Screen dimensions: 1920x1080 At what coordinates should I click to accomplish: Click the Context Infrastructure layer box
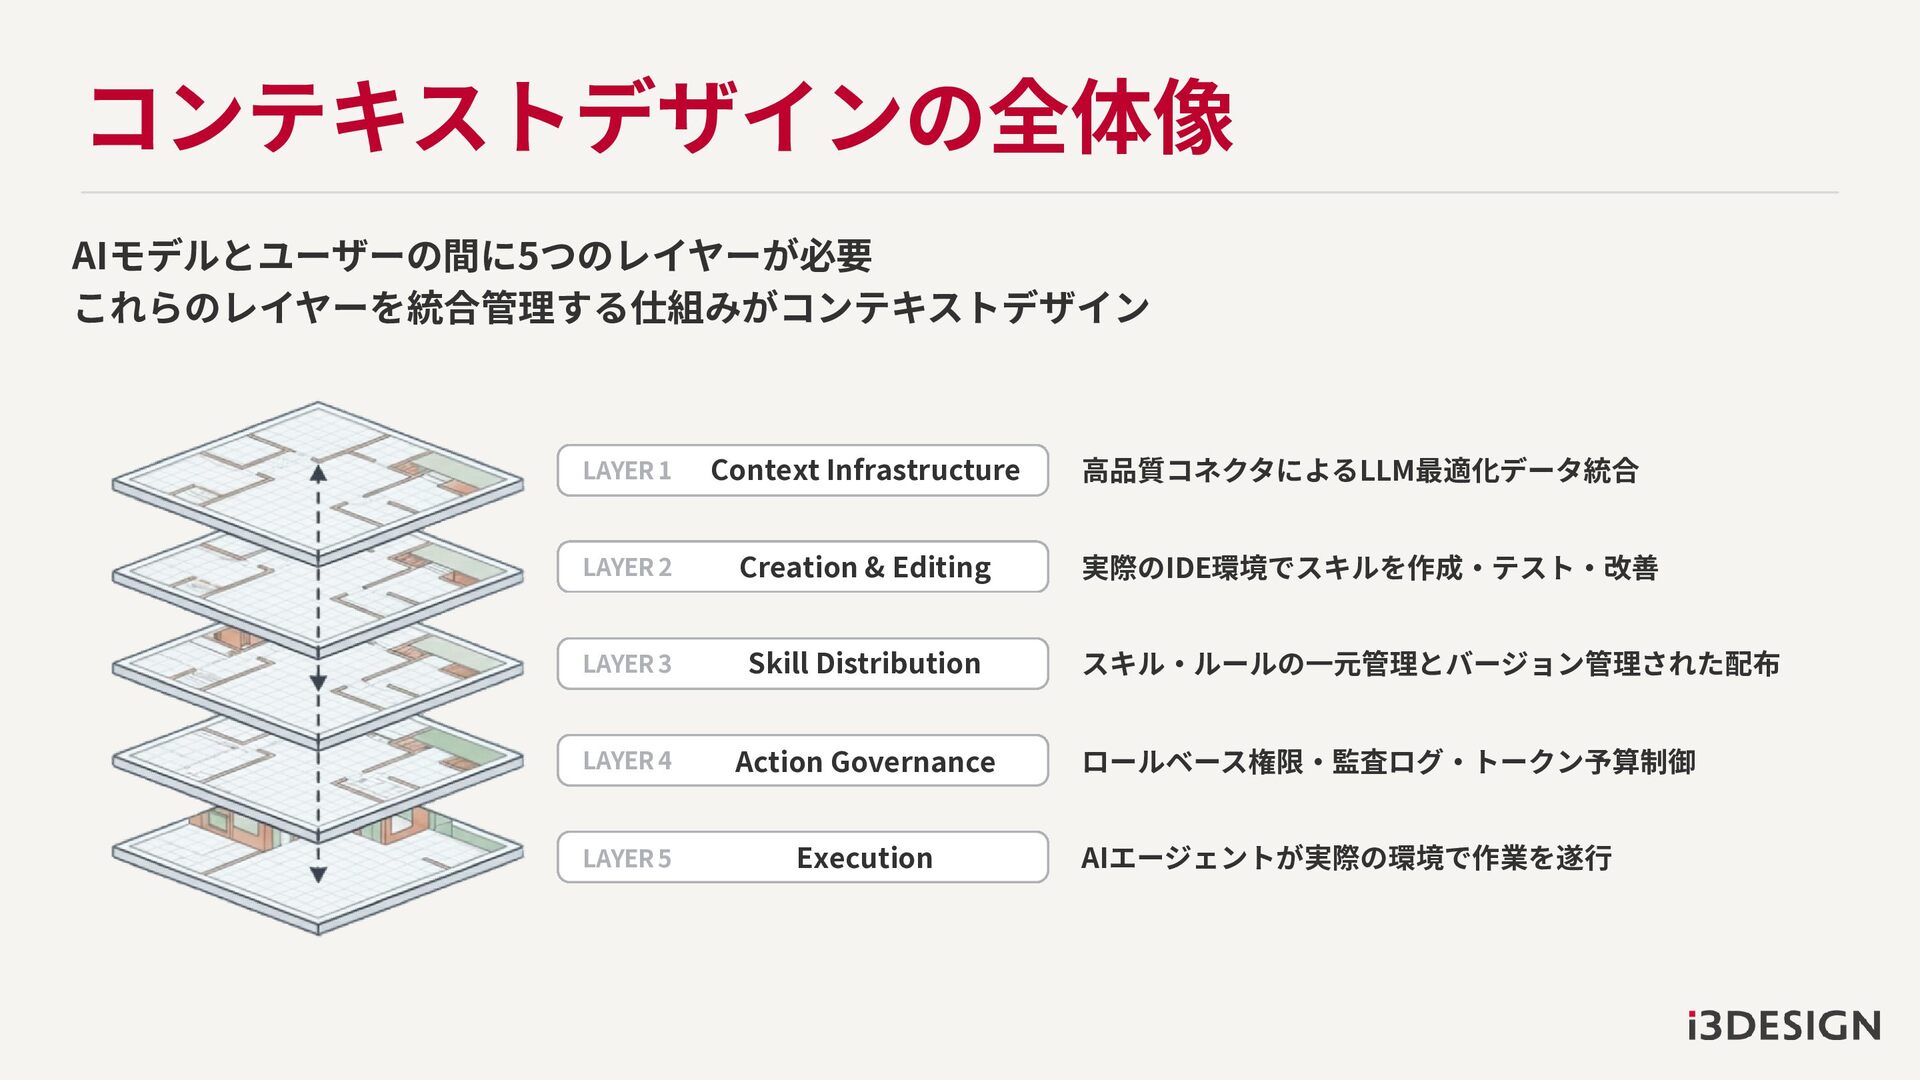864,470
